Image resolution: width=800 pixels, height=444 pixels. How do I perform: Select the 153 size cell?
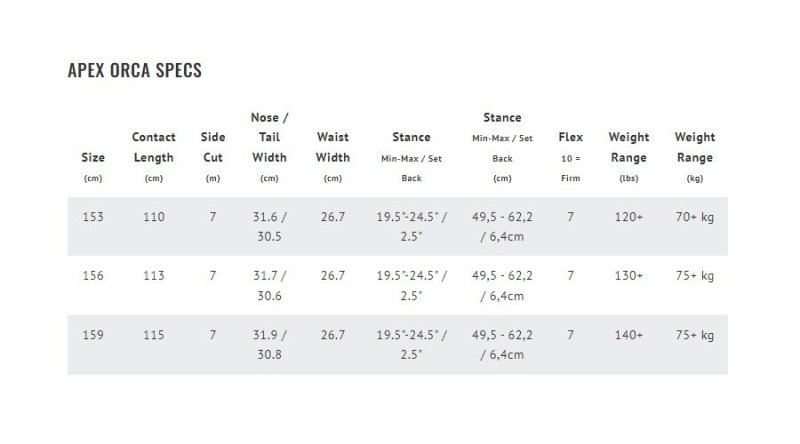tap(92, 217)
